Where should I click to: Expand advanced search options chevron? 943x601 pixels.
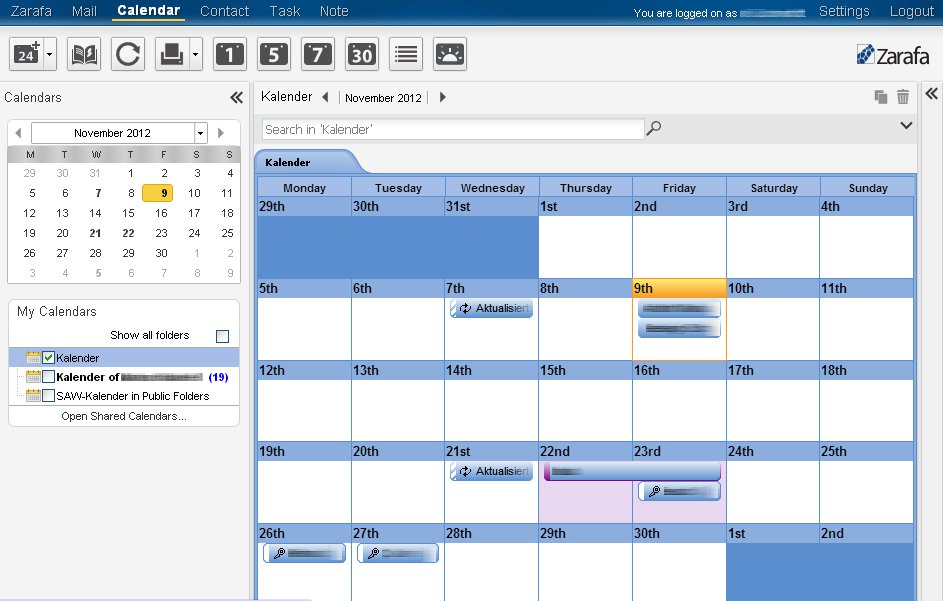click(x=906, y=126)
